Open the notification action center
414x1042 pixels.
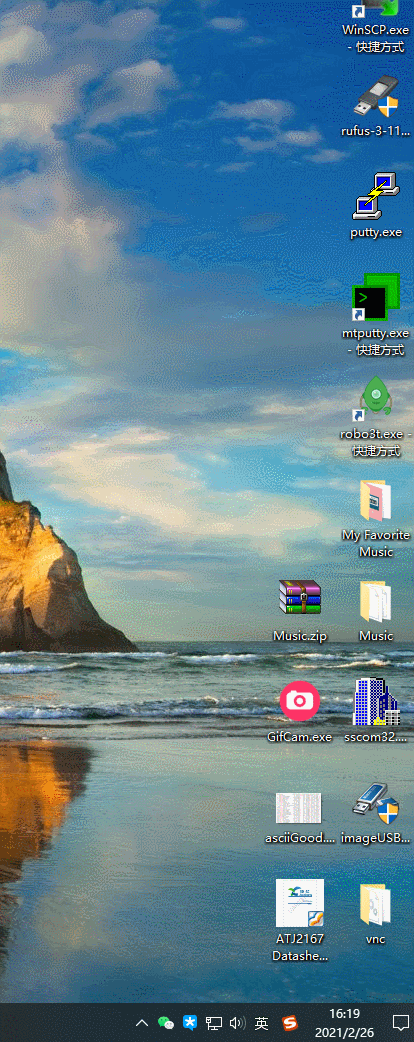400,1022
